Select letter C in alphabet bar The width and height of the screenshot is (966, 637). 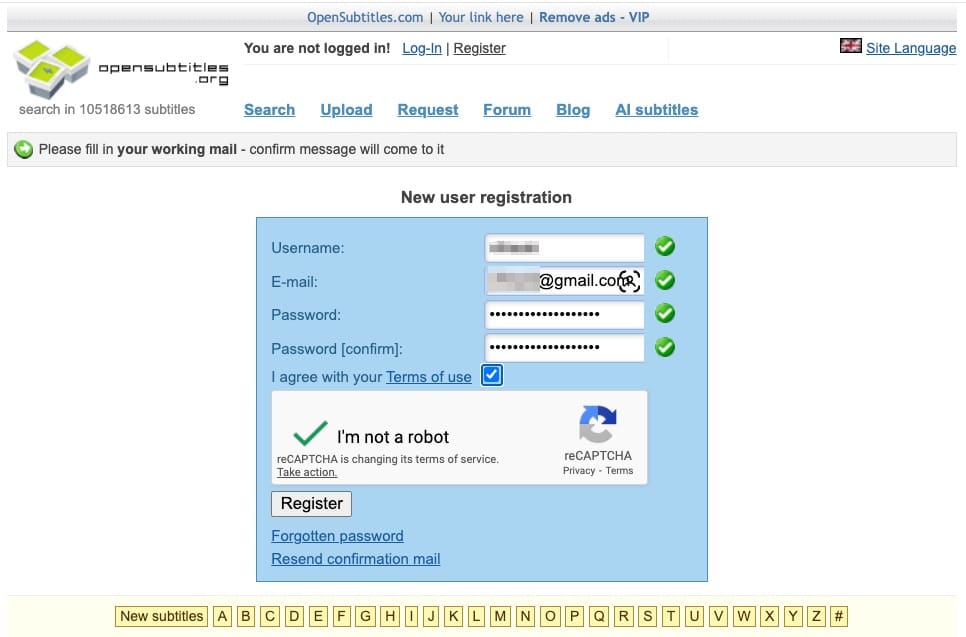click(270, 616)
